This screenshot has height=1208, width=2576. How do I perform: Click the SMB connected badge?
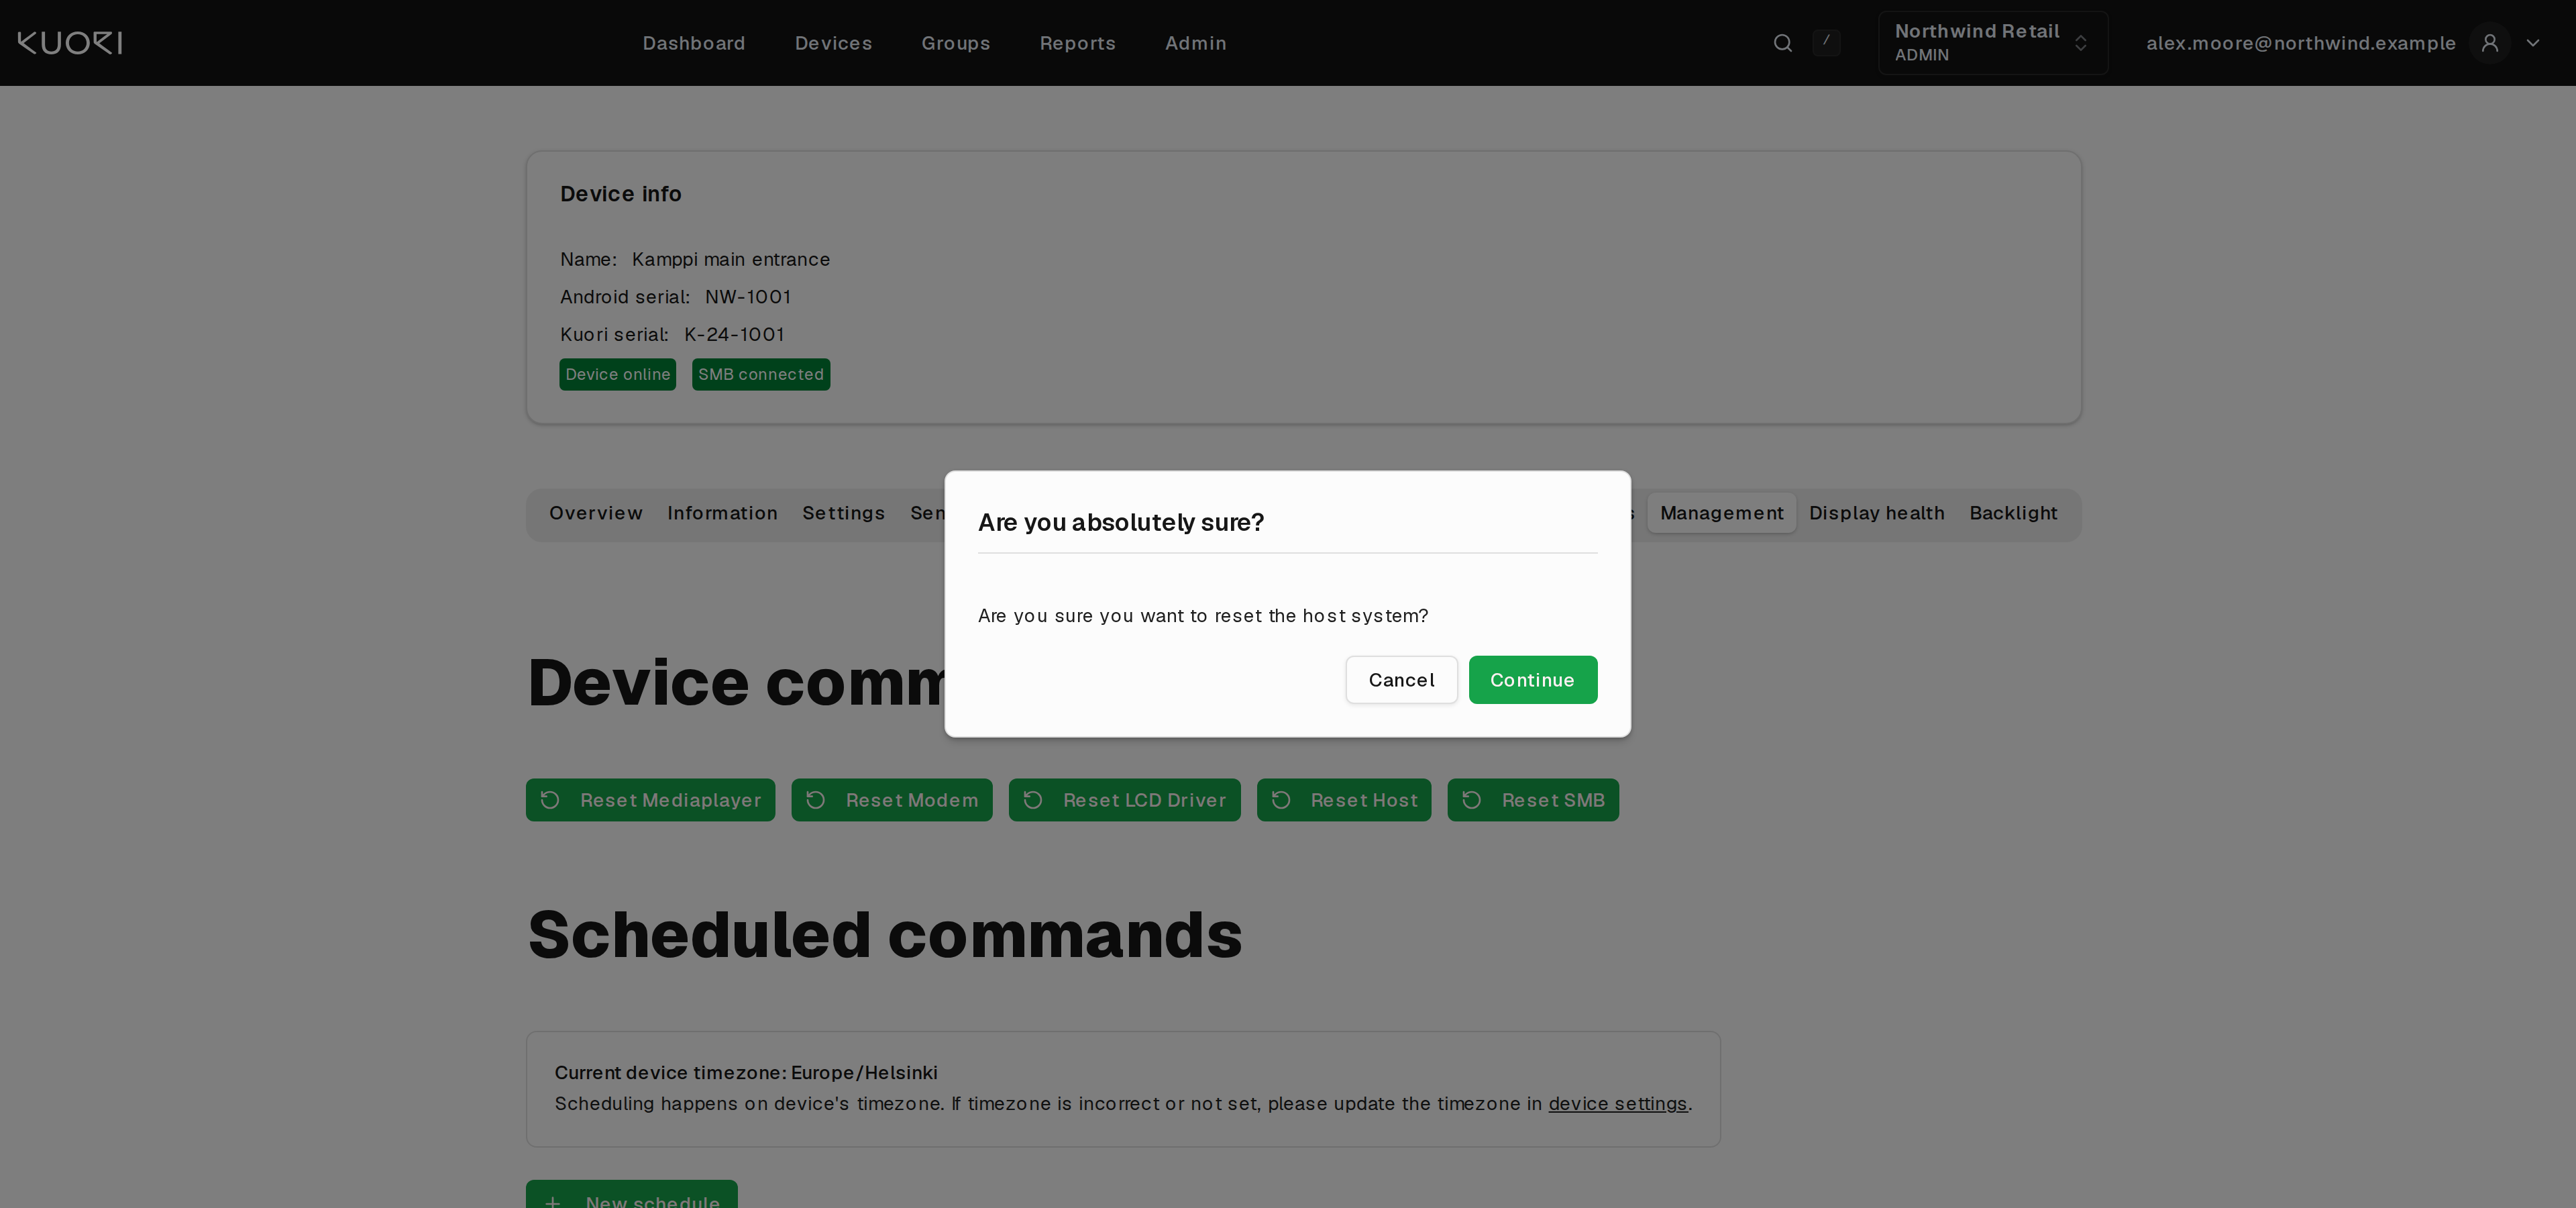760,375
